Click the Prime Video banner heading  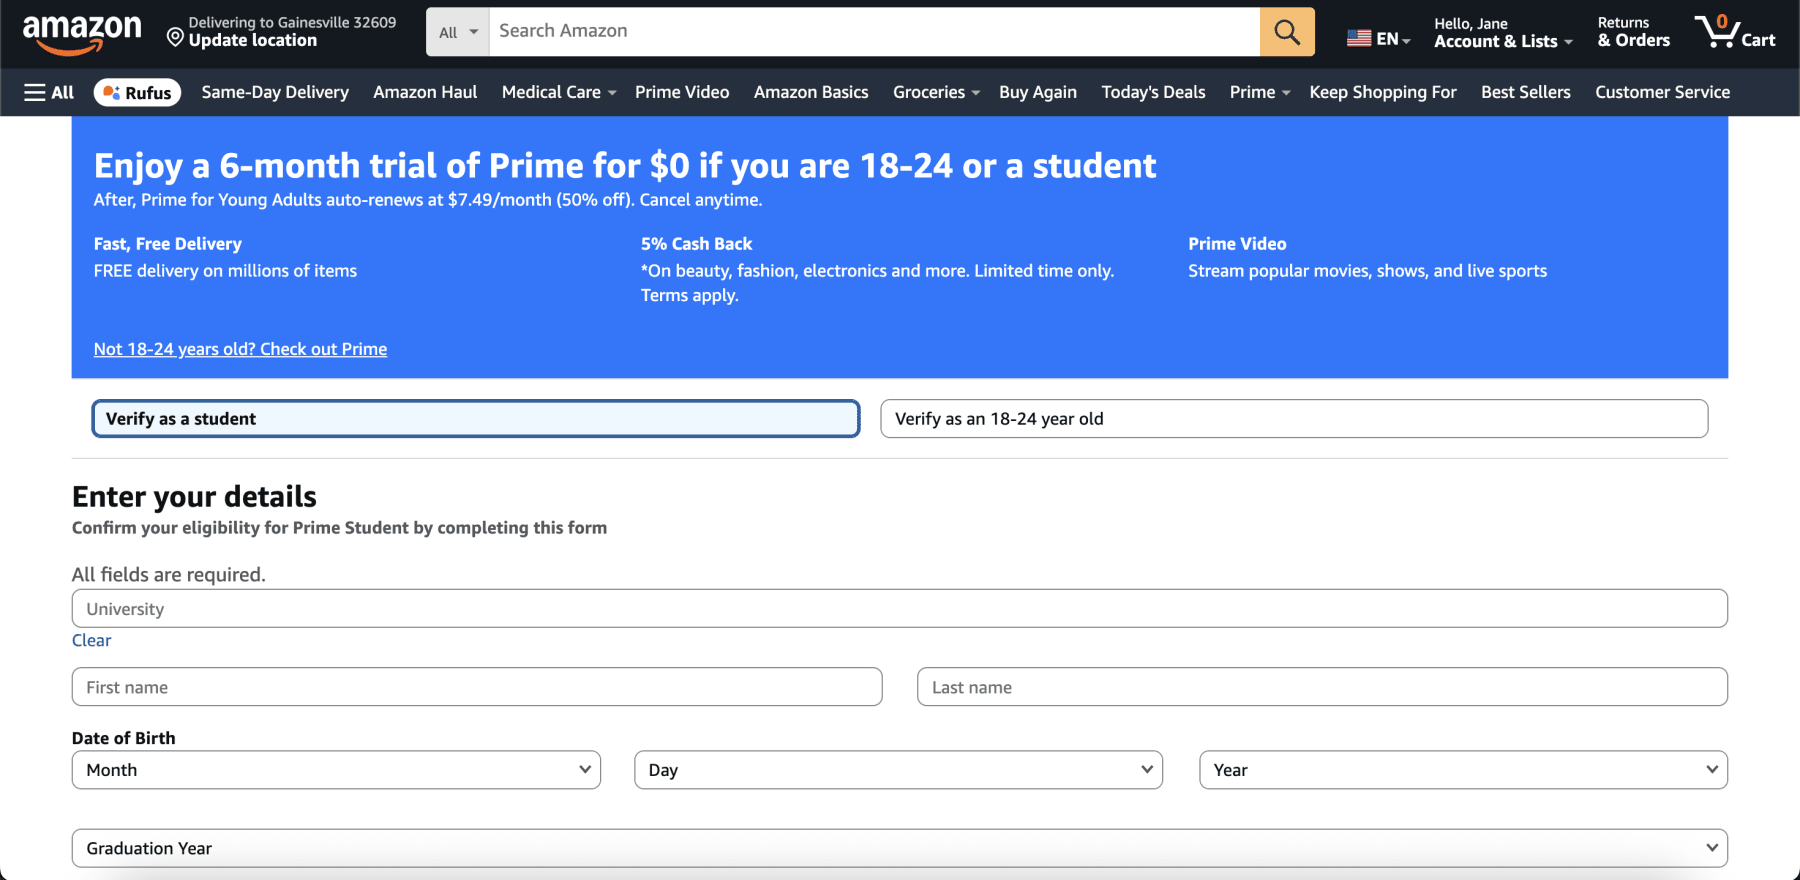pyautogui.click(x=1237, y=244)
